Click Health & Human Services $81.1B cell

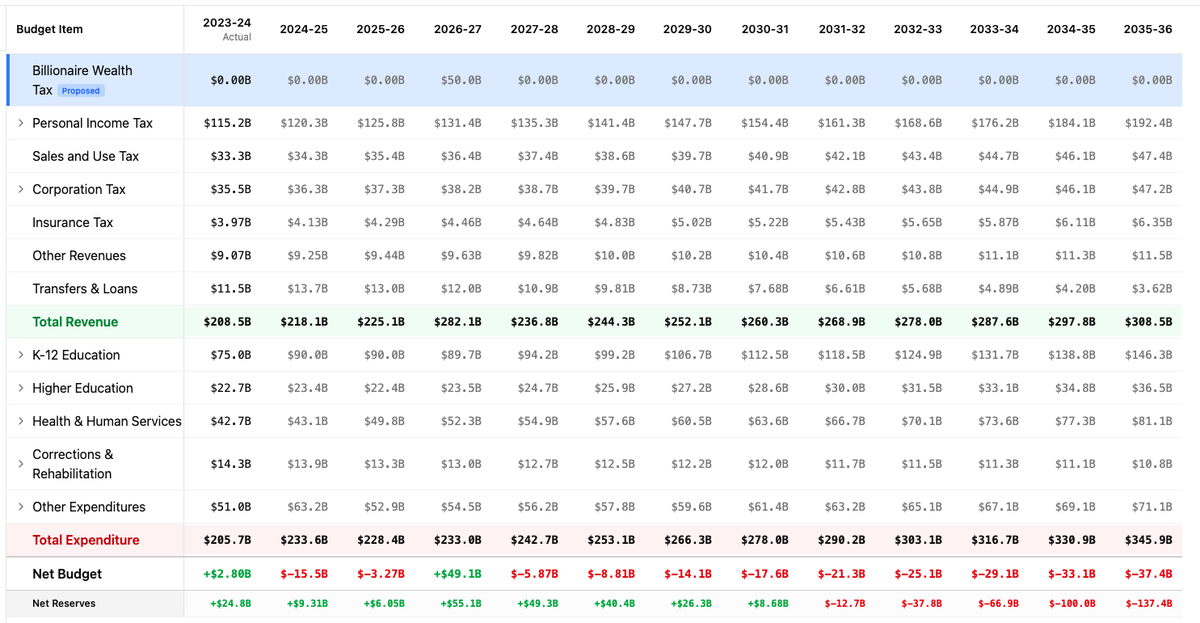click(x=1151, y=421)
